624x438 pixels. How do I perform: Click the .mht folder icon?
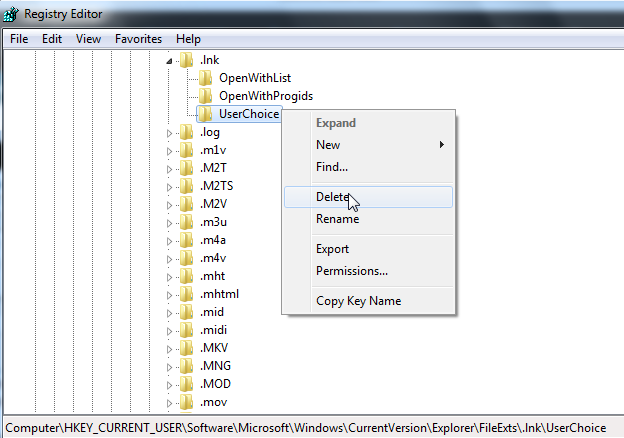pyautogui.click(x=186, y=276)
